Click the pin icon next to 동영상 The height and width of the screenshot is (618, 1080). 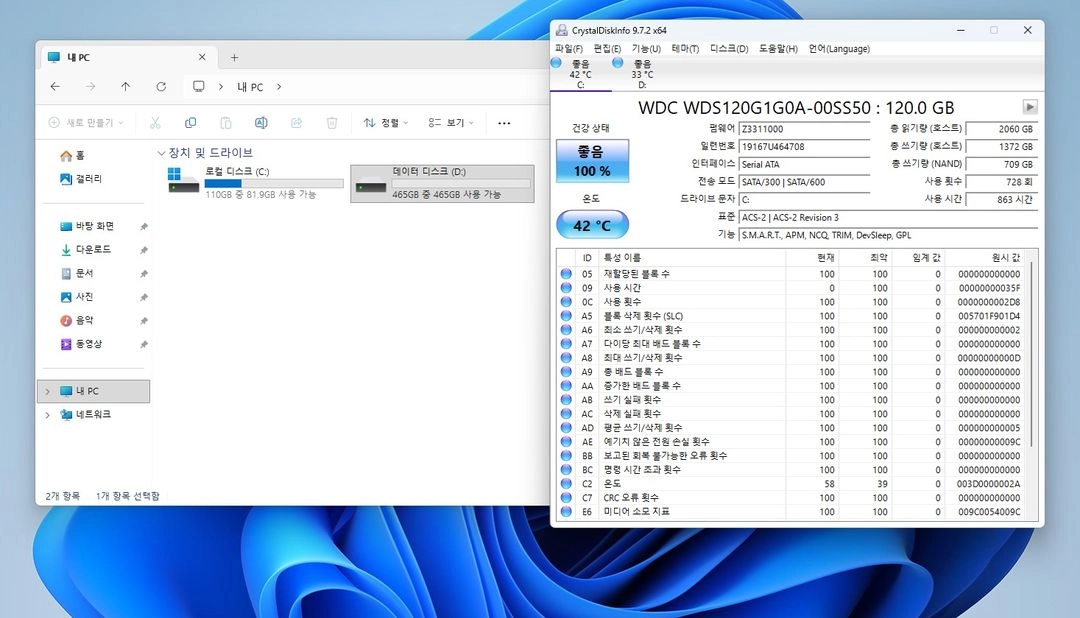[143, 344]
